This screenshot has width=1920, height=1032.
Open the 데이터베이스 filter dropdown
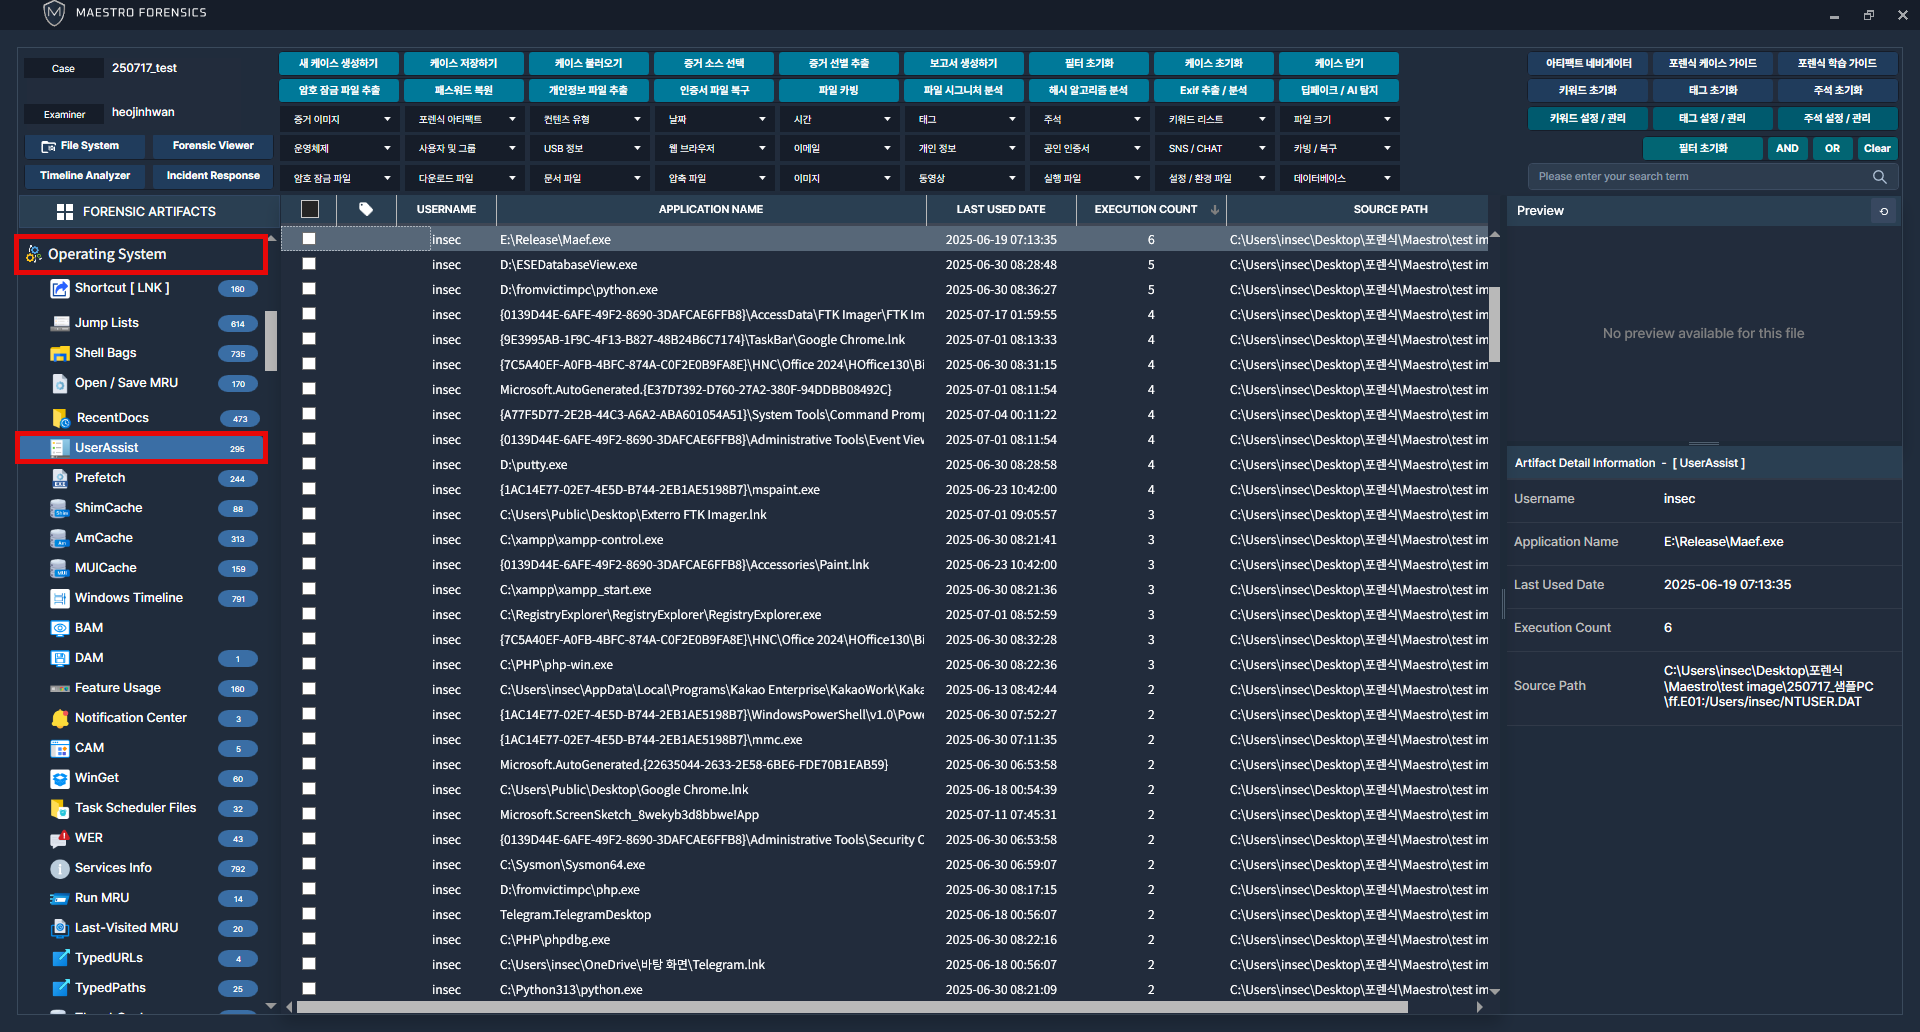point(1341,178)
